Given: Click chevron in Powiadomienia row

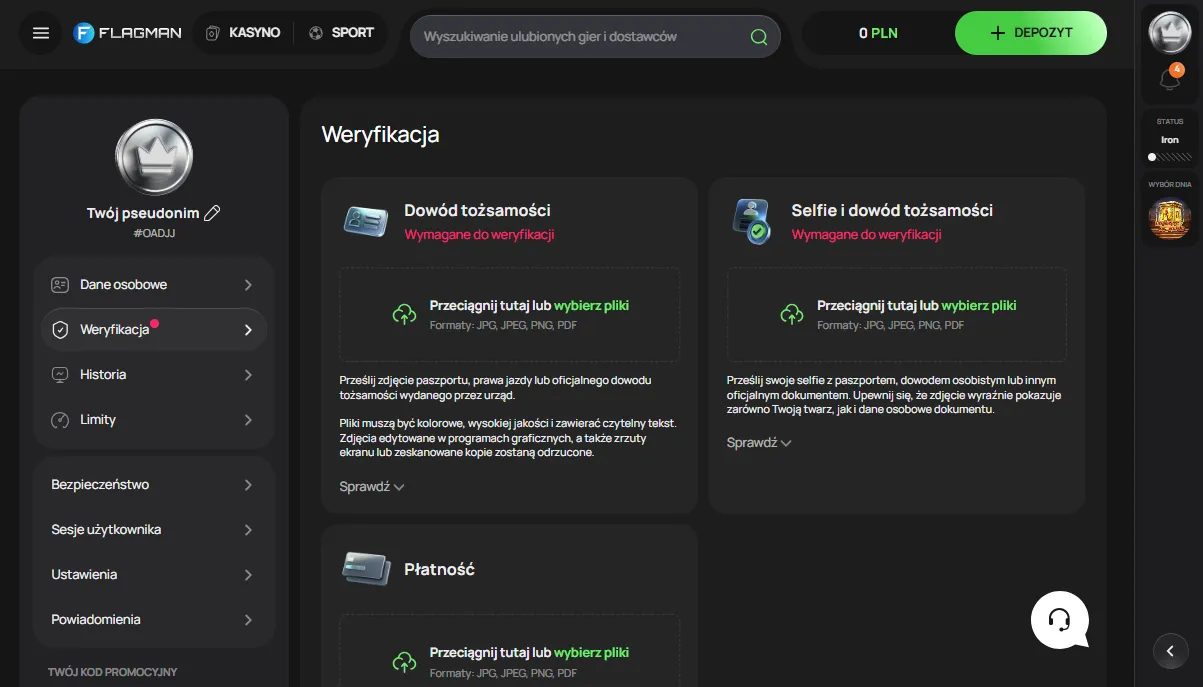Looking at the screenshot, I should pyautogui.click(x=248, y=620).
